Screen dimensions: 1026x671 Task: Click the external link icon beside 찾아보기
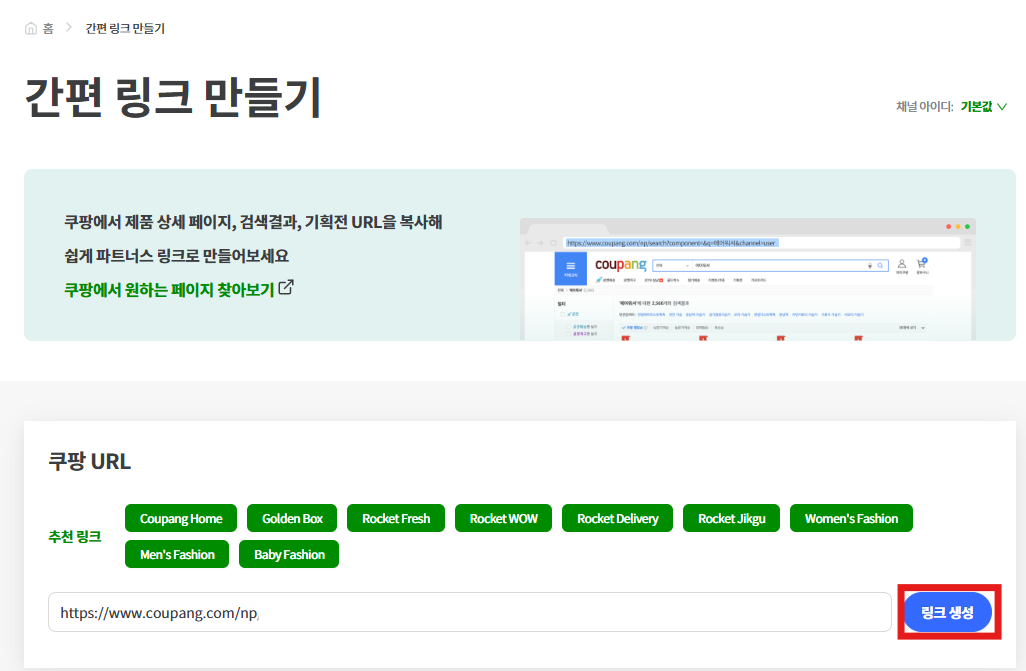(286, 287)
